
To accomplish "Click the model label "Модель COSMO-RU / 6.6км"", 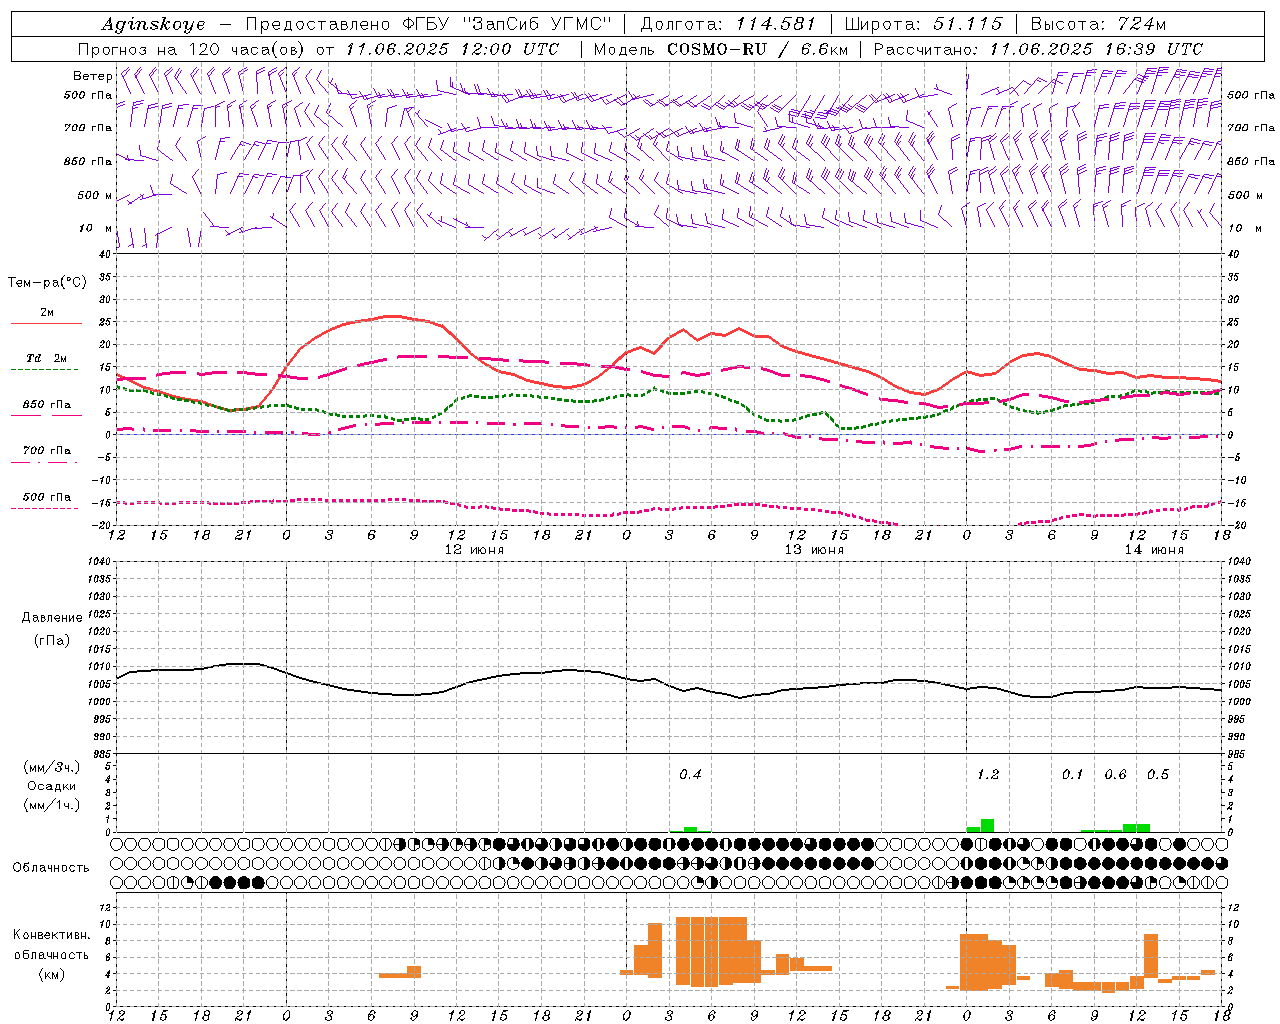I will click(721, 49).
